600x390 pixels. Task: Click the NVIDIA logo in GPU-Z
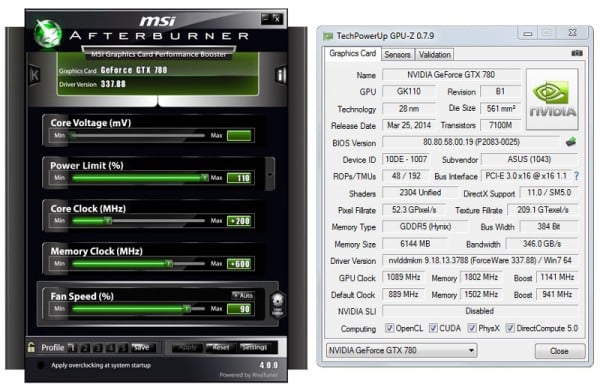(x=552, y=99)
